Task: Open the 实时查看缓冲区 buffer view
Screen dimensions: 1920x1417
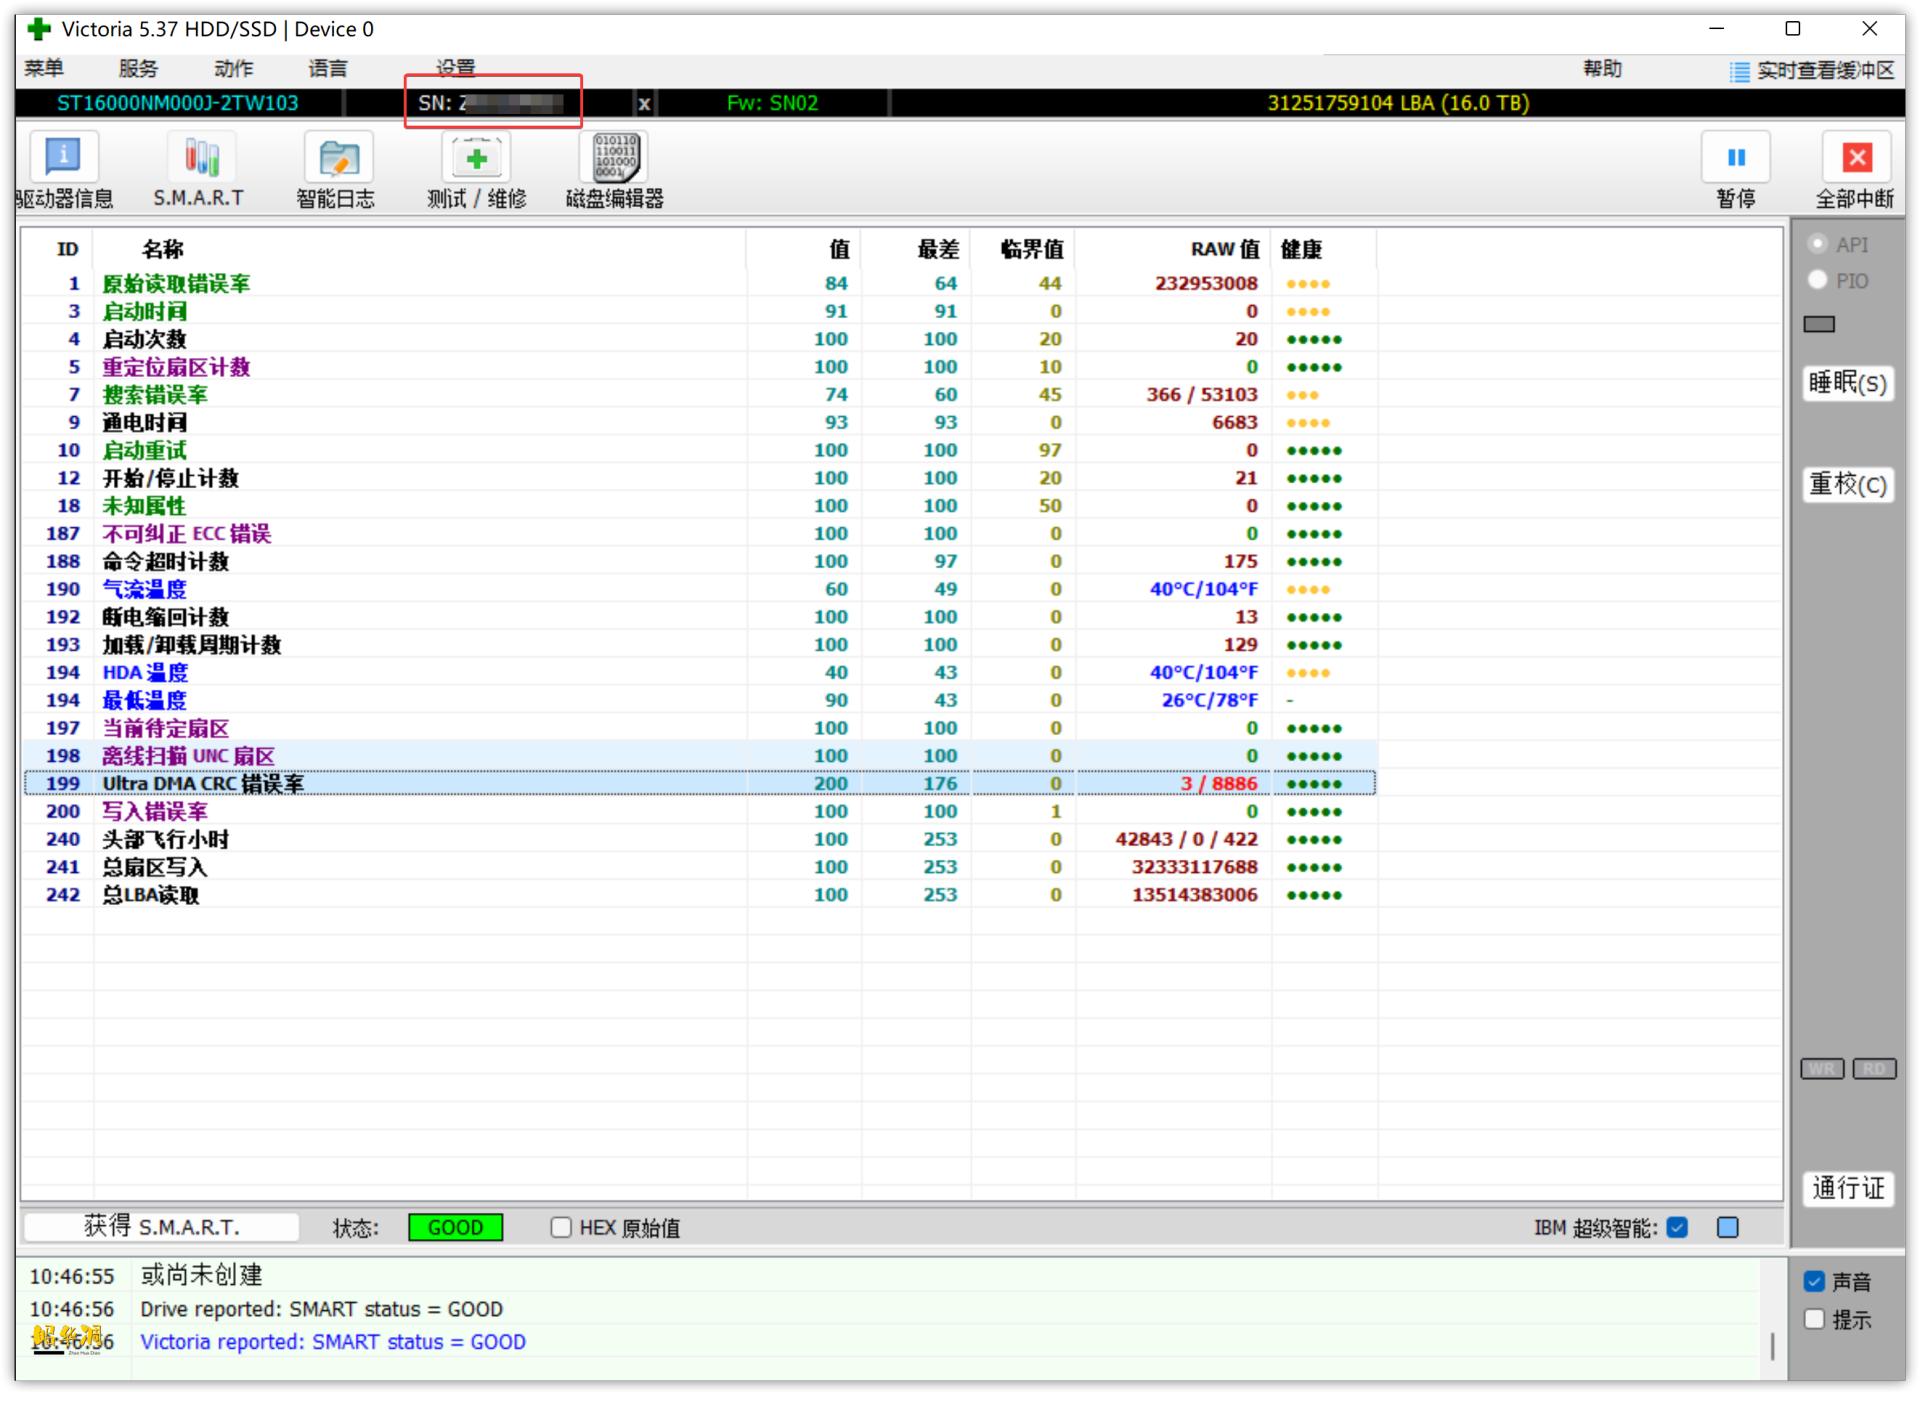Action: 1812,70
